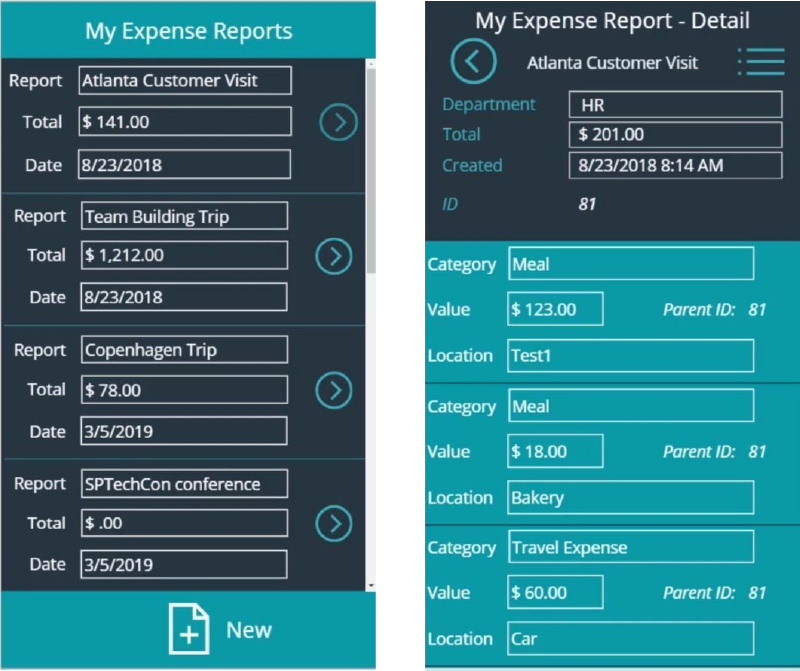Click Parent ID beside $ 123.00
The width and height of the screenshot is (800, 671).
[714, 309]
